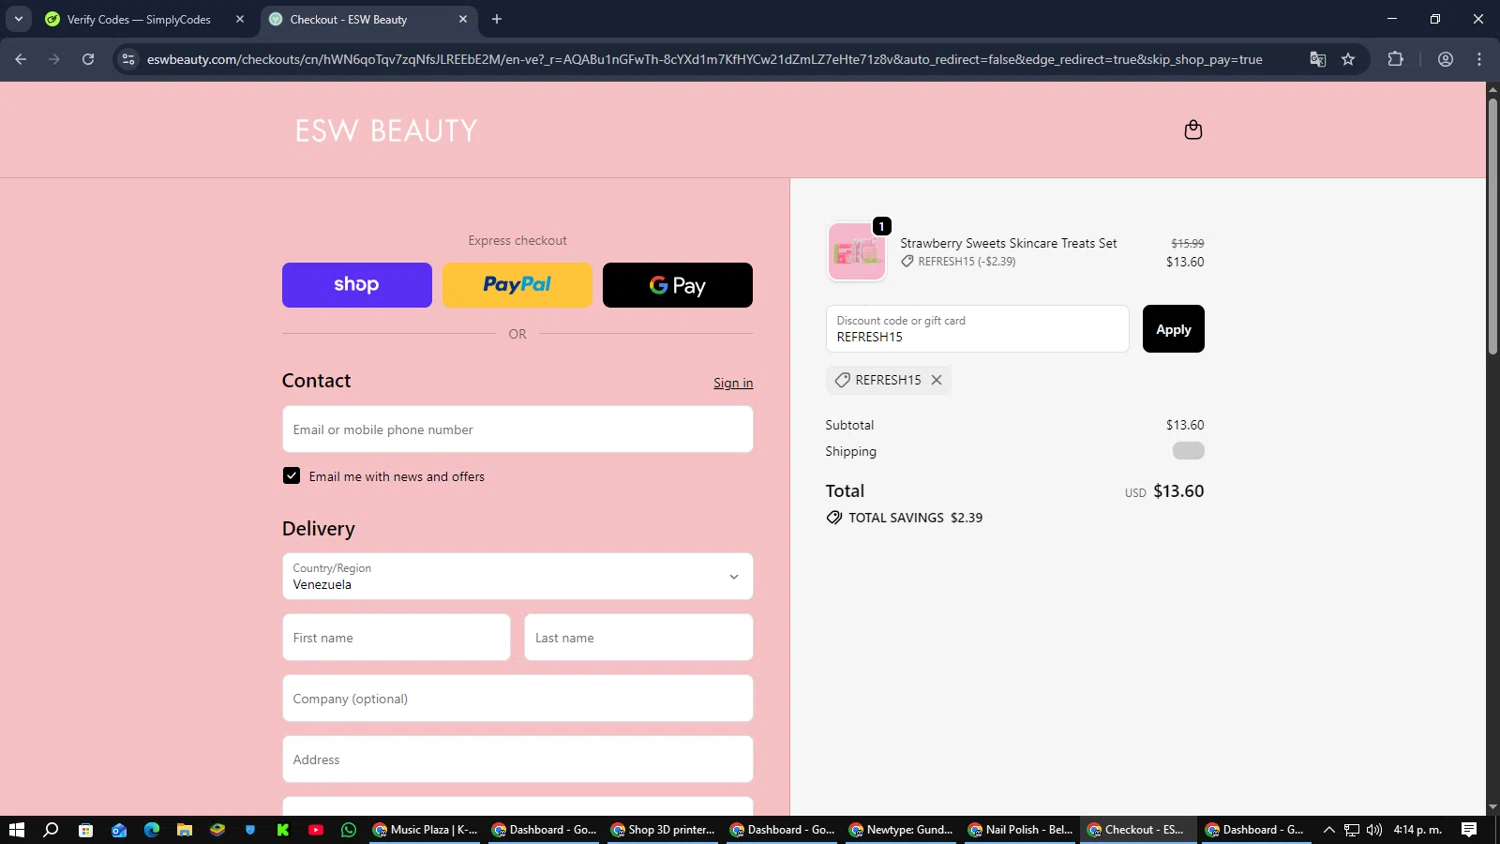Open the network status tray icon
Viewport: 1500px width, 844px height.
pos(1351,830)
